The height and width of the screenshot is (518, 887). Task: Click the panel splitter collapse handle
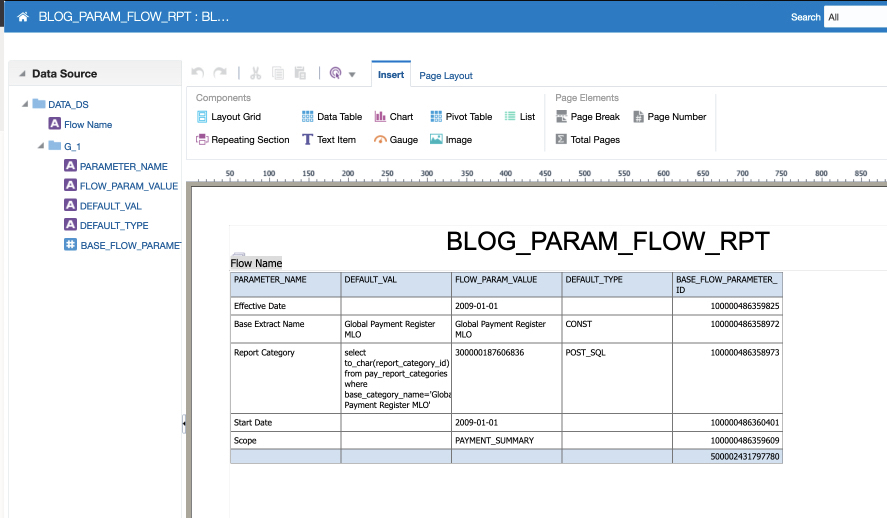pos(184,424)
